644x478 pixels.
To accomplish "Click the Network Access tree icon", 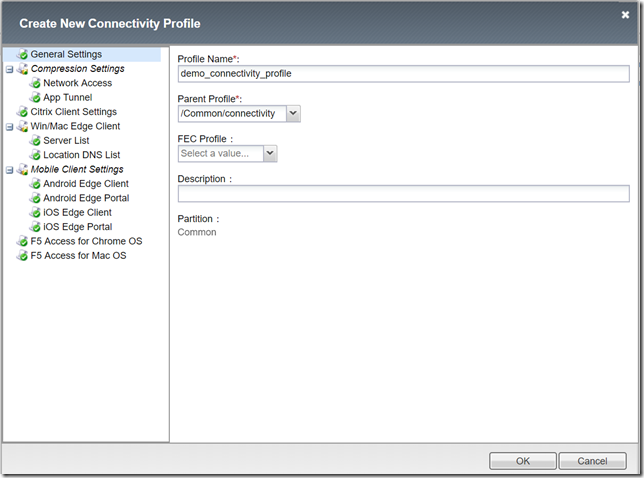I will (x=35, y=83).
